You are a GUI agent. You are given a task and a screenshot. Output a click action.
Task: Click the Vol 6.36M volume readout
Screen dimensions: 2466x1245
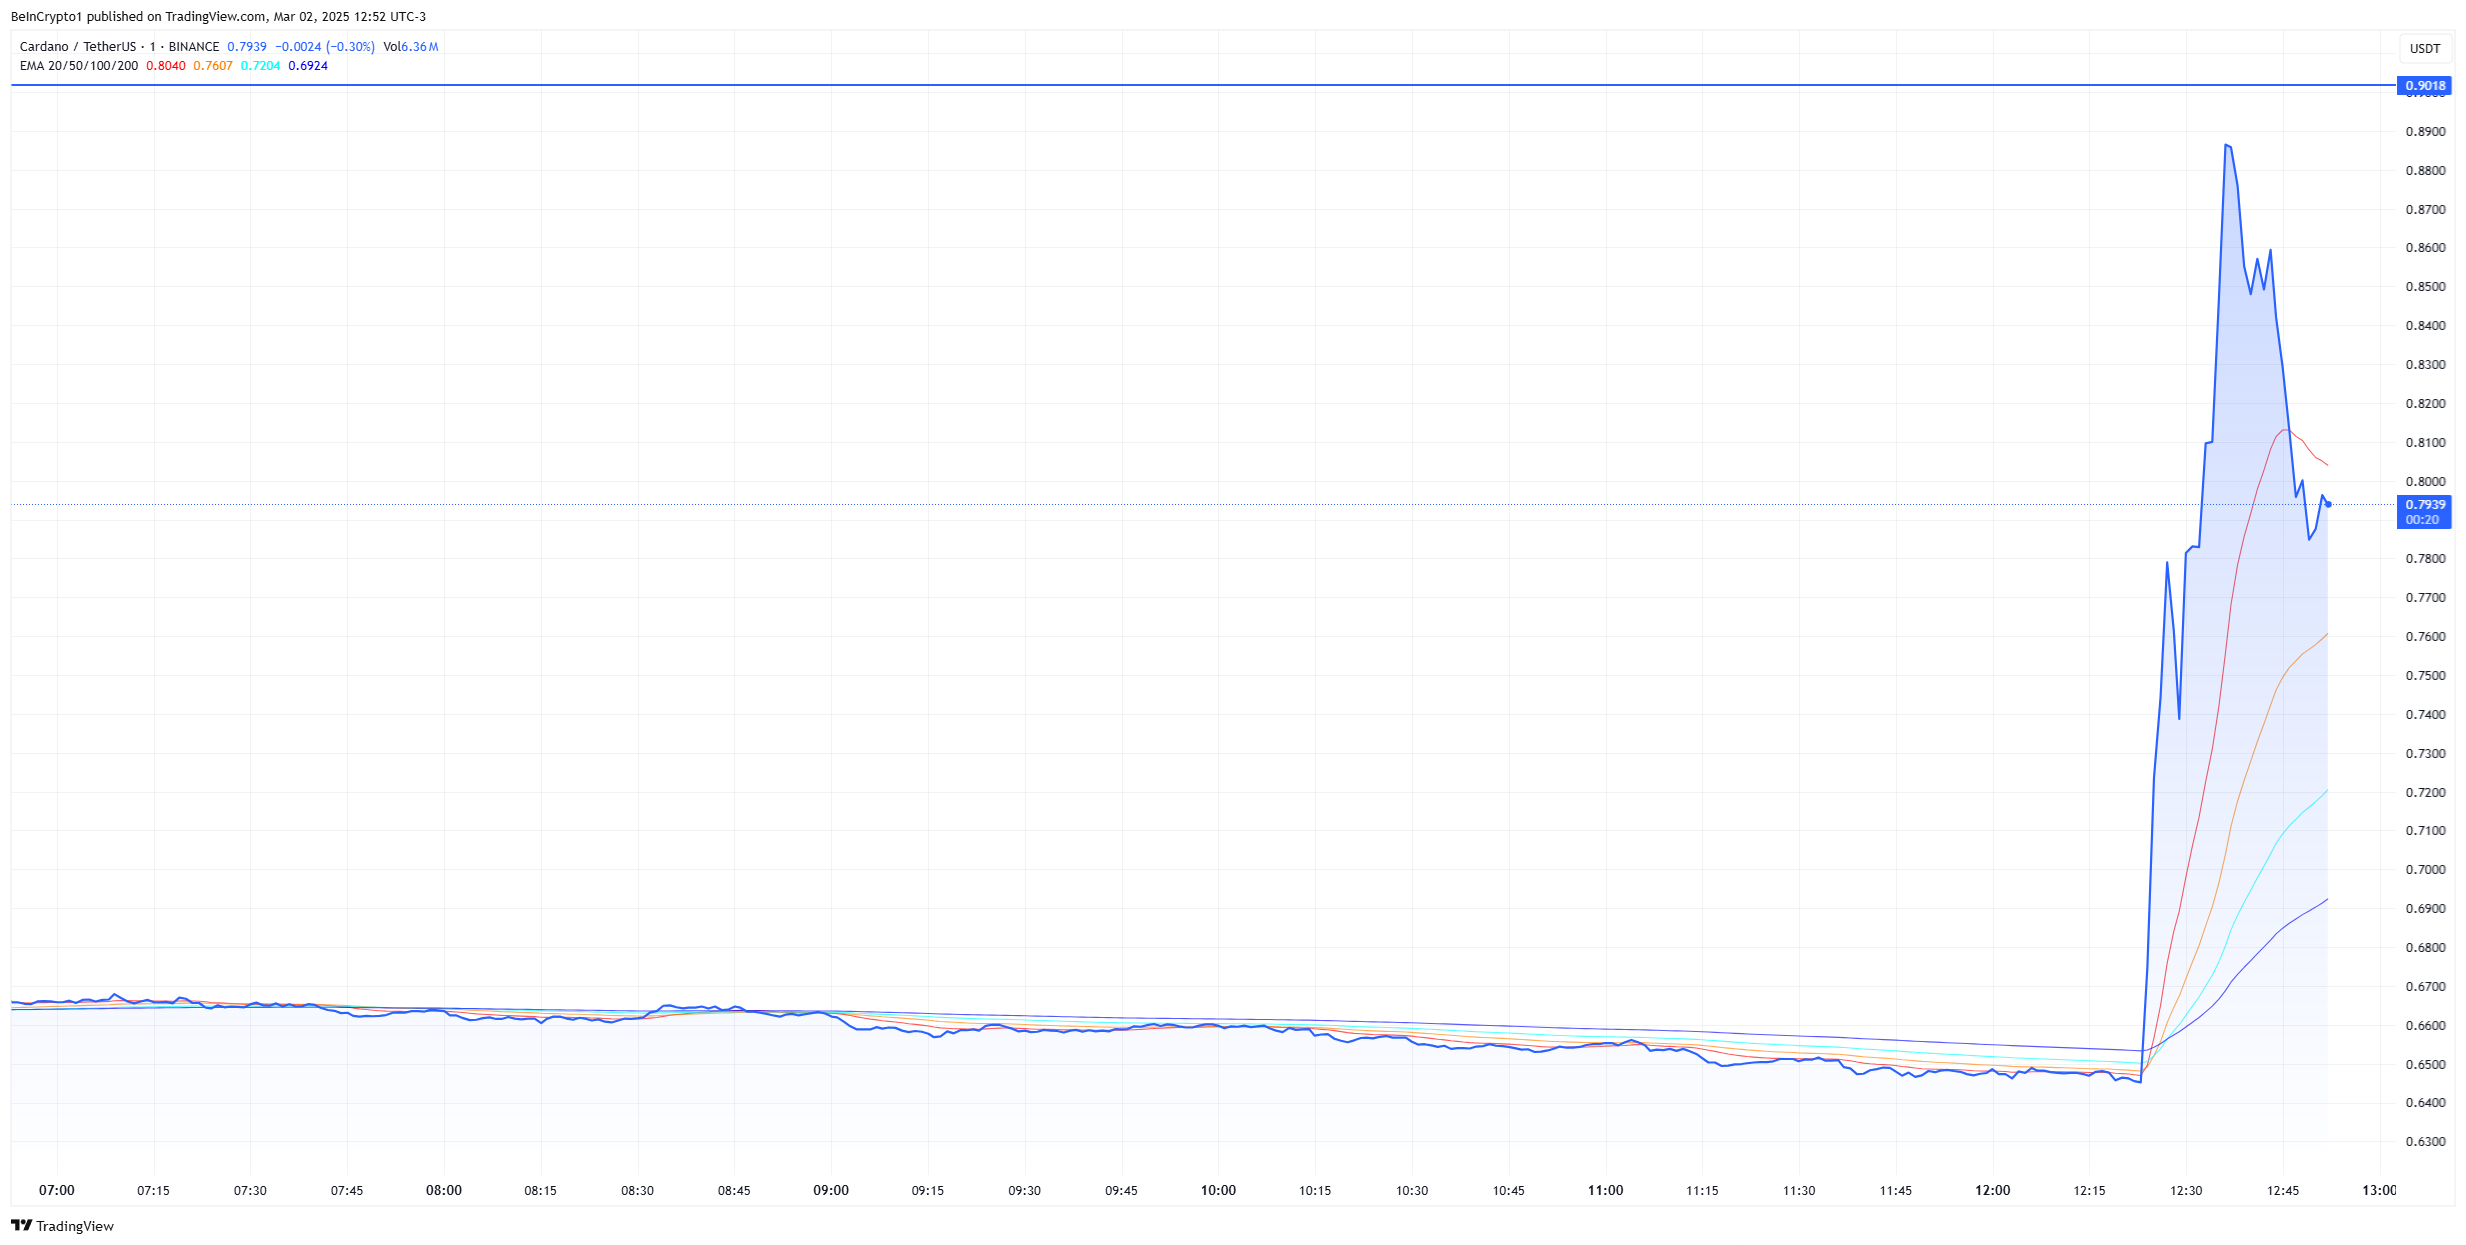[x=410, y=47]
